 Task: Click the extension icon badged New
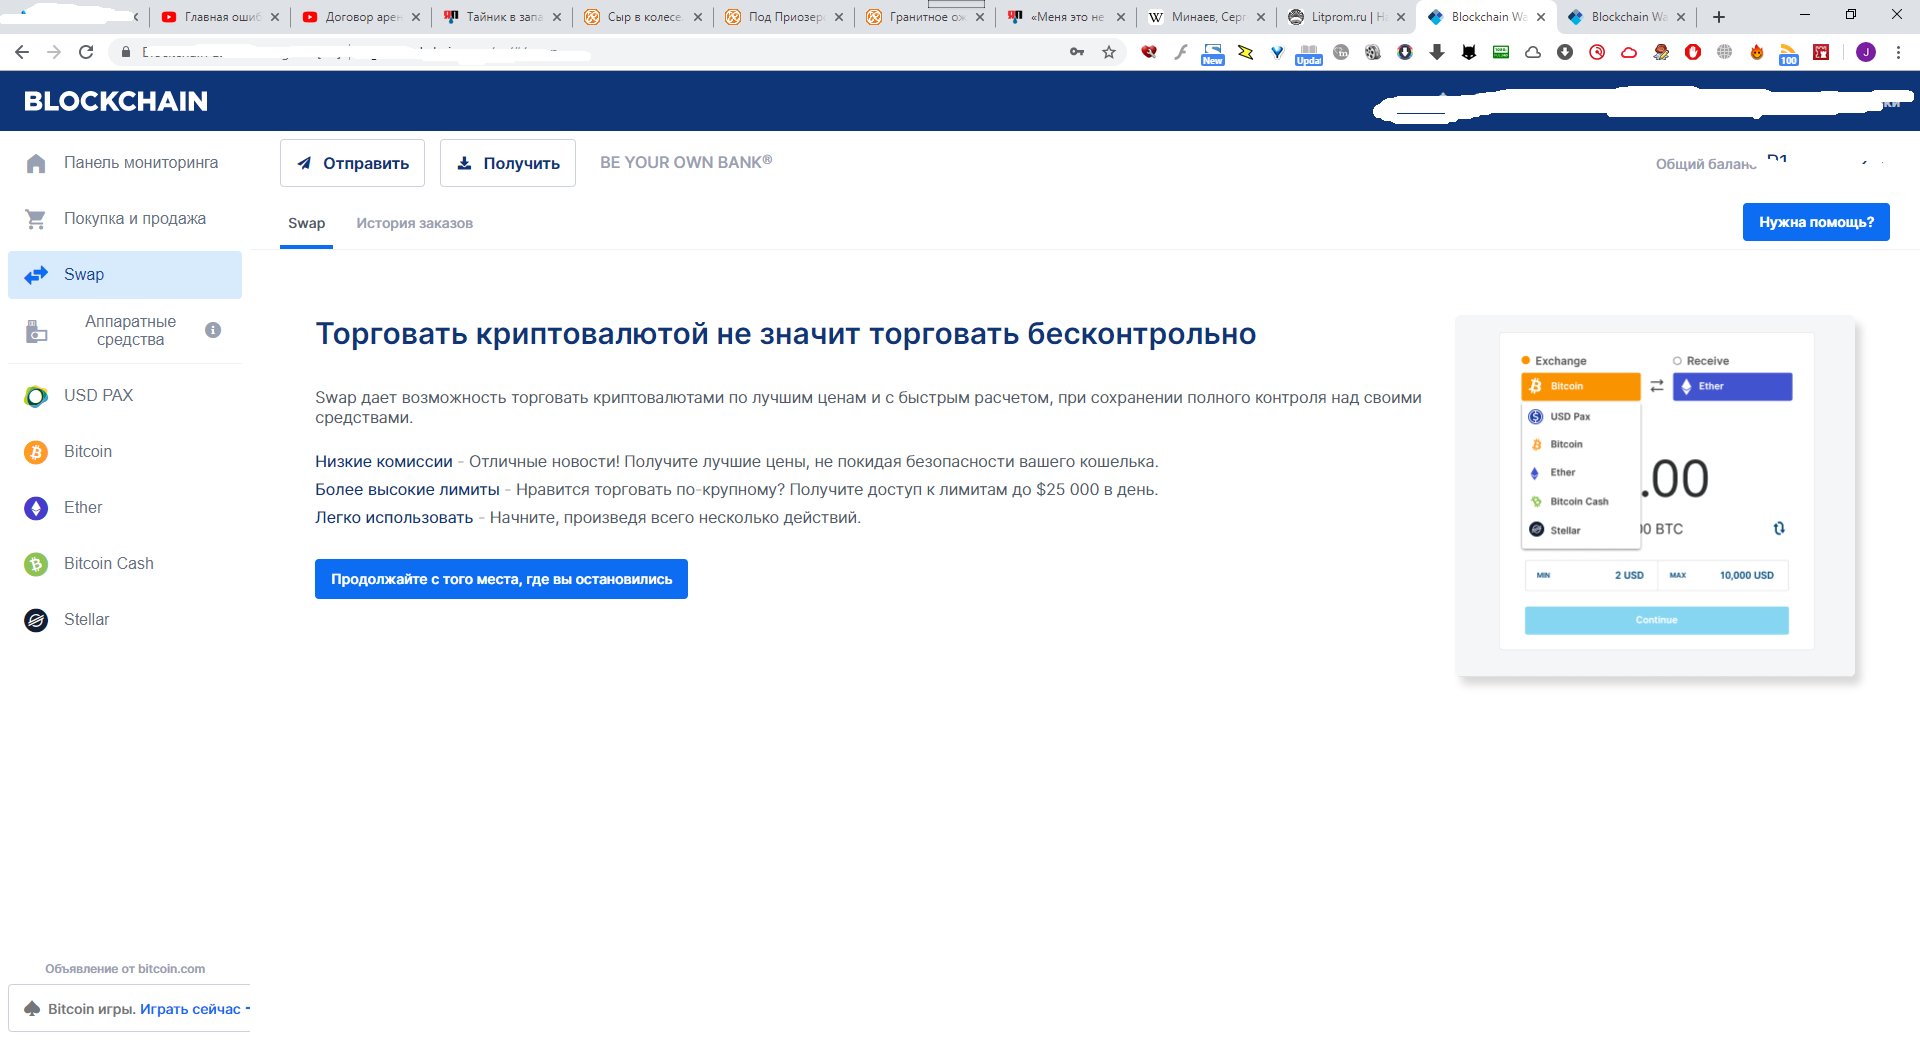tap(1213, 53)
